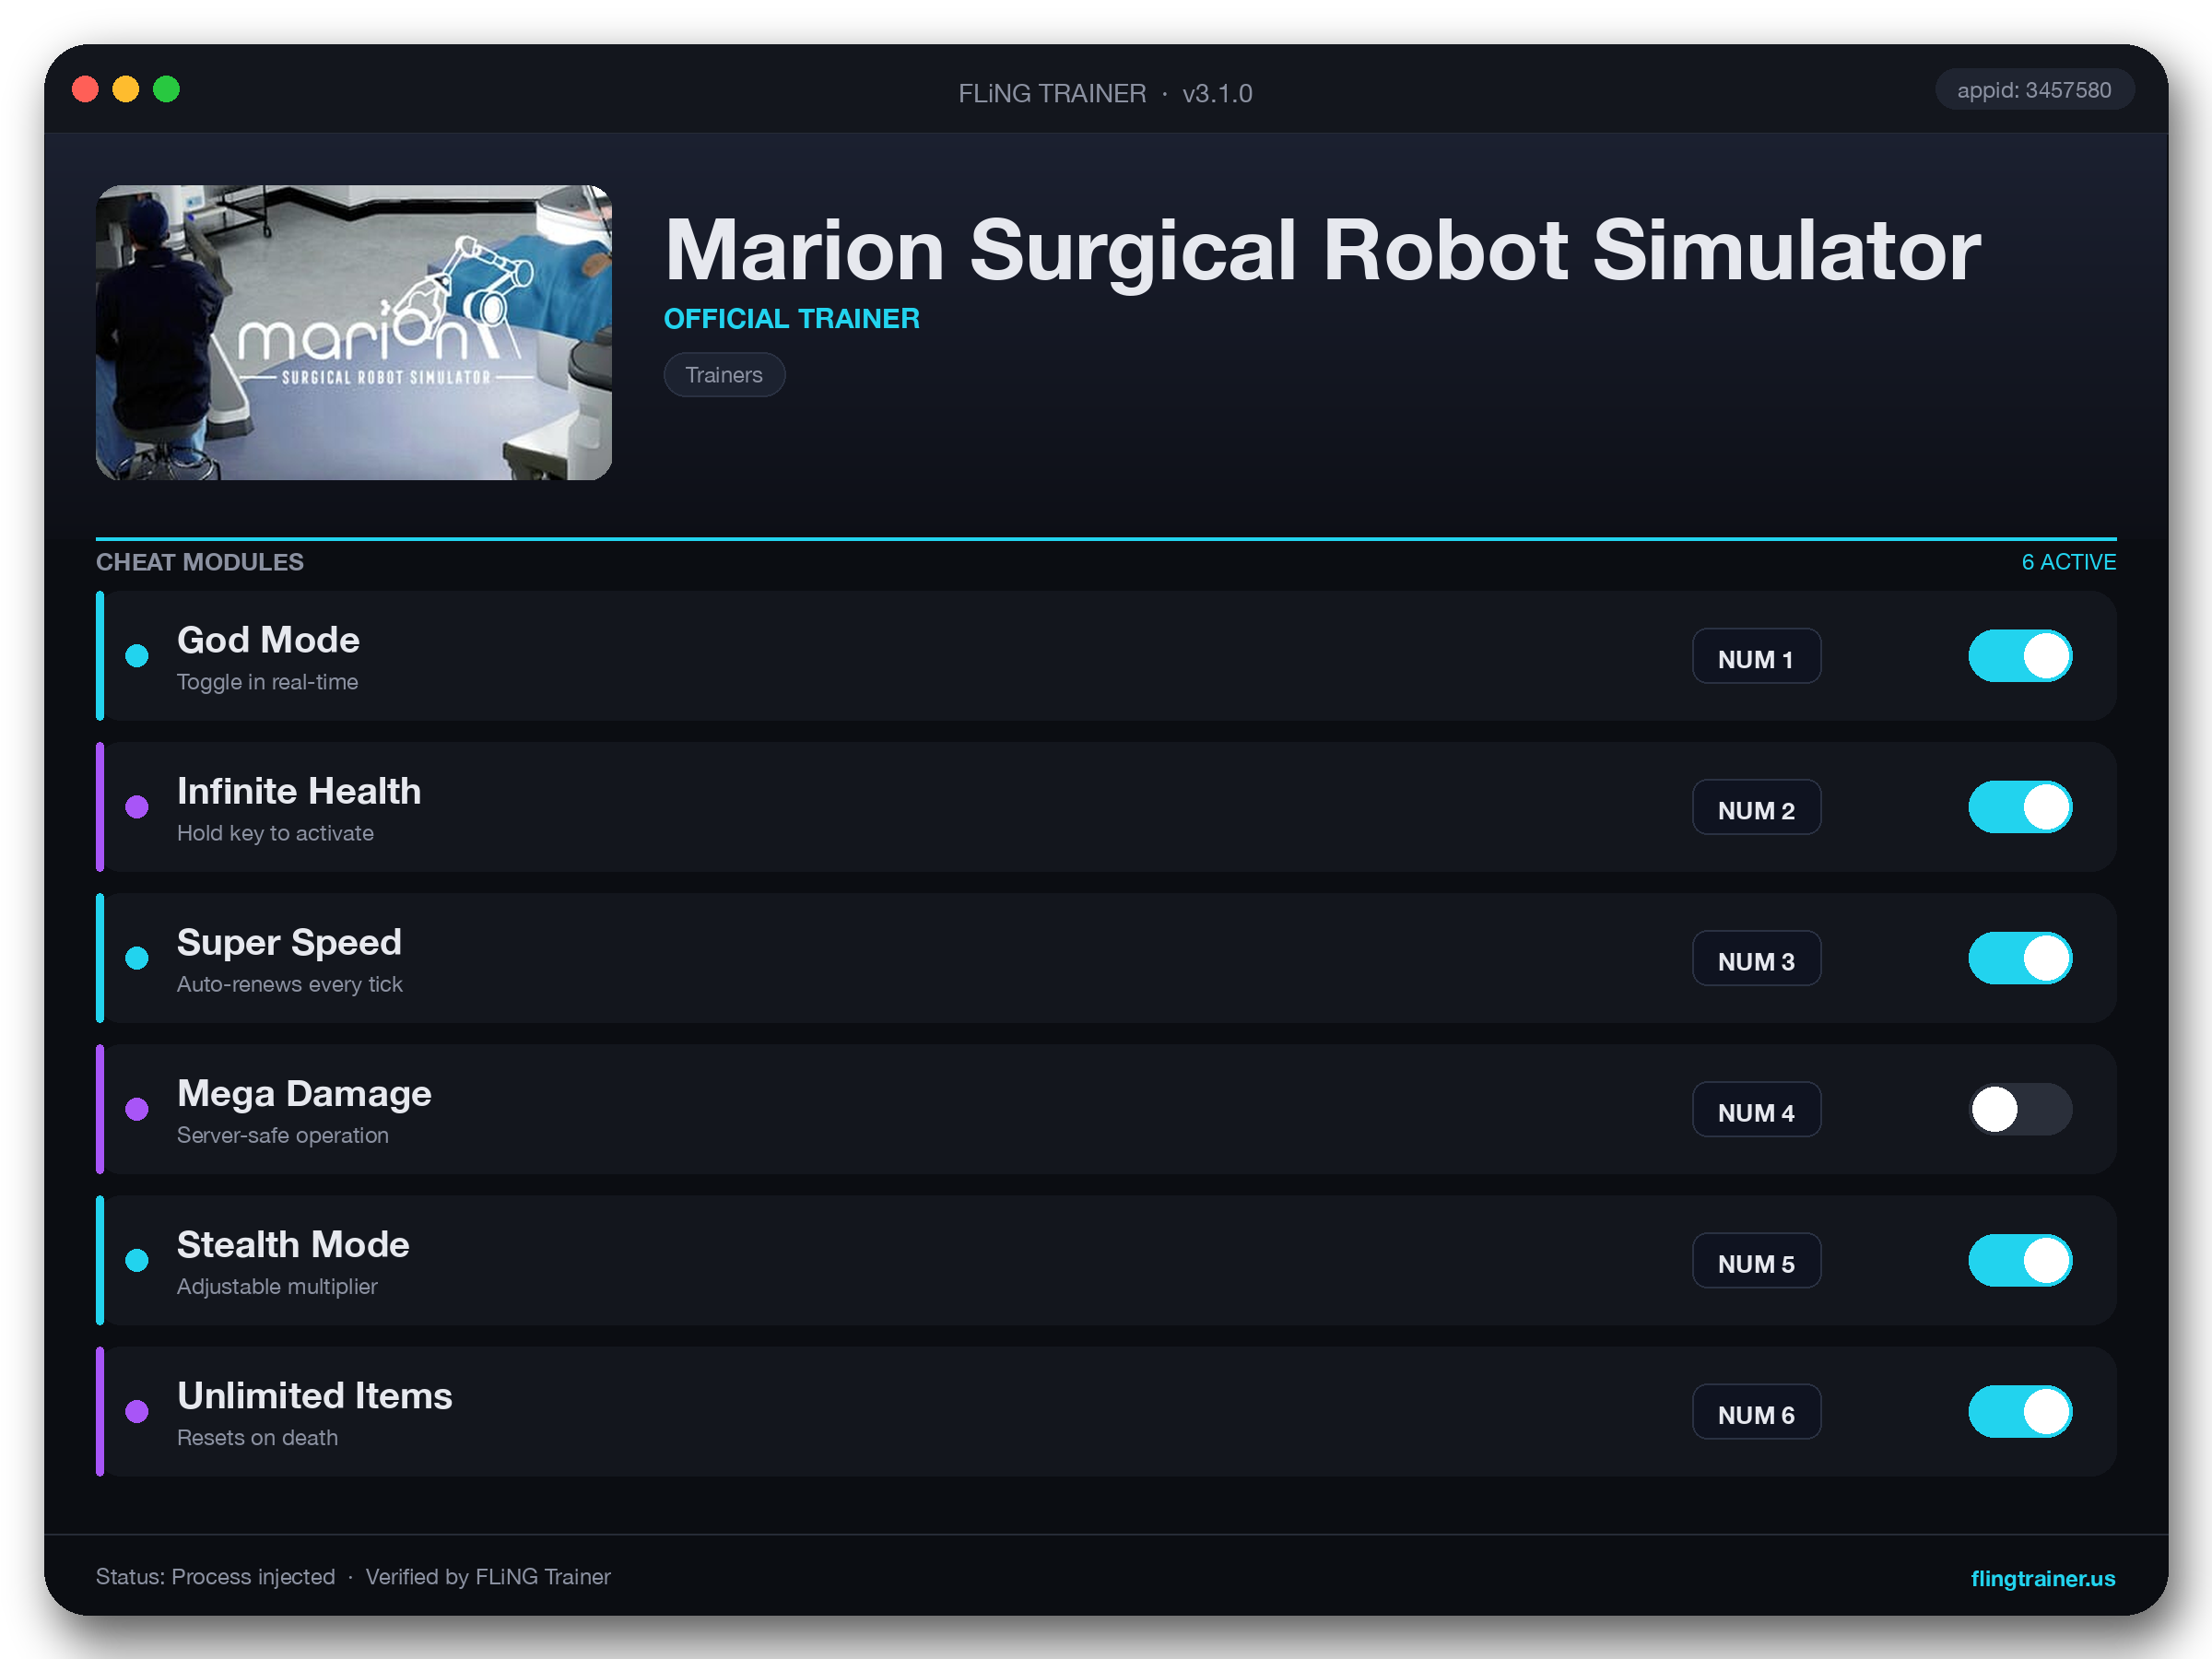Disable the Infinite Health toggle
Screen dimensions: 2212x1659
pyautogui.click(x=2020, y=807)
